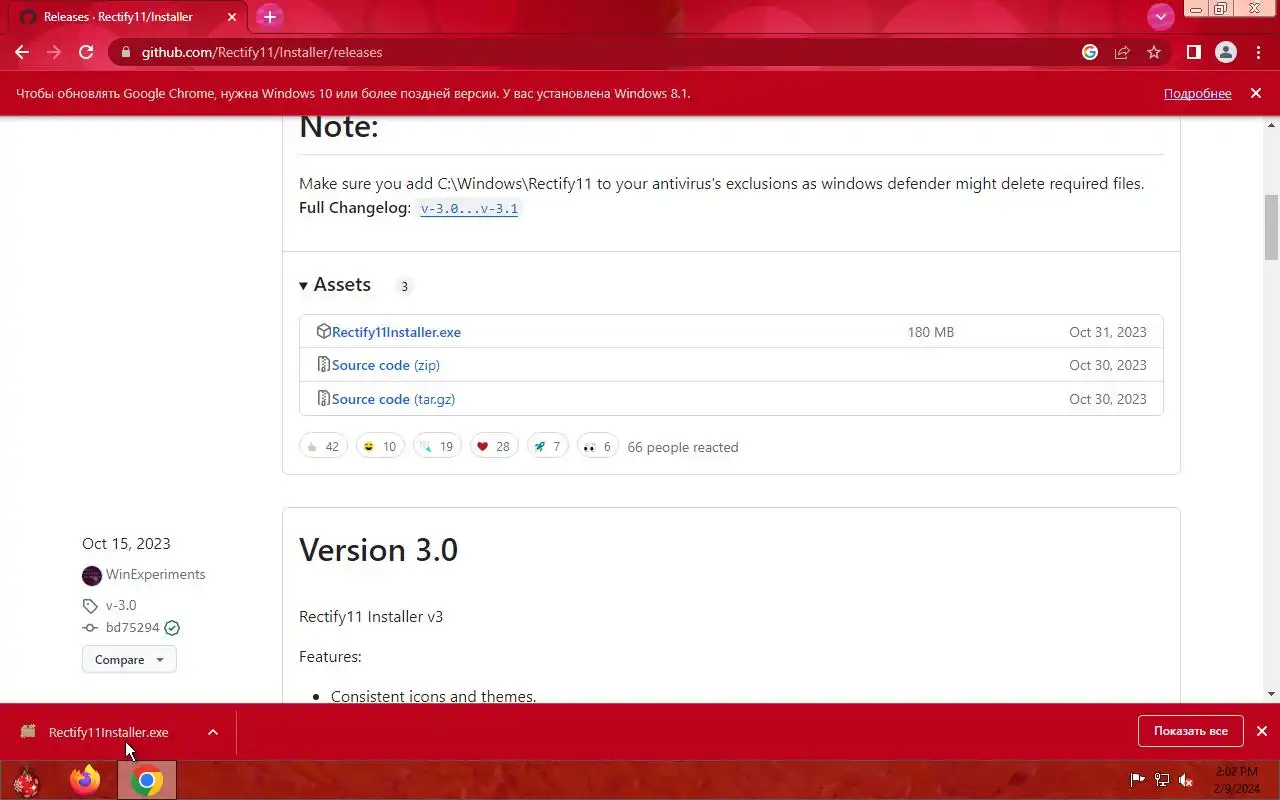Click the WinExperiments avatar image
This screenshot has width=1280, height=800.
click(x=92, y=575)
